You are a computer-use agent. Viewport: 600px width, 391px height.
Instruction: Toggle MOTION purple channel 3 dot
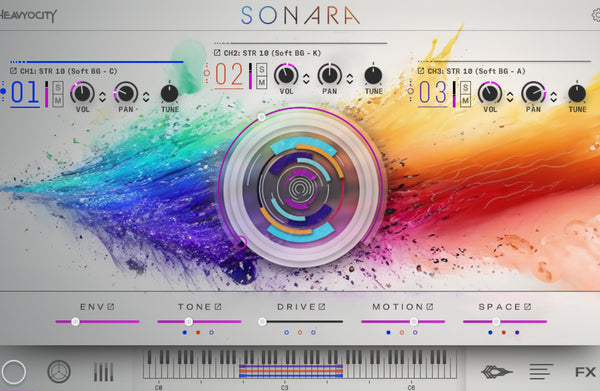(415, 332)
